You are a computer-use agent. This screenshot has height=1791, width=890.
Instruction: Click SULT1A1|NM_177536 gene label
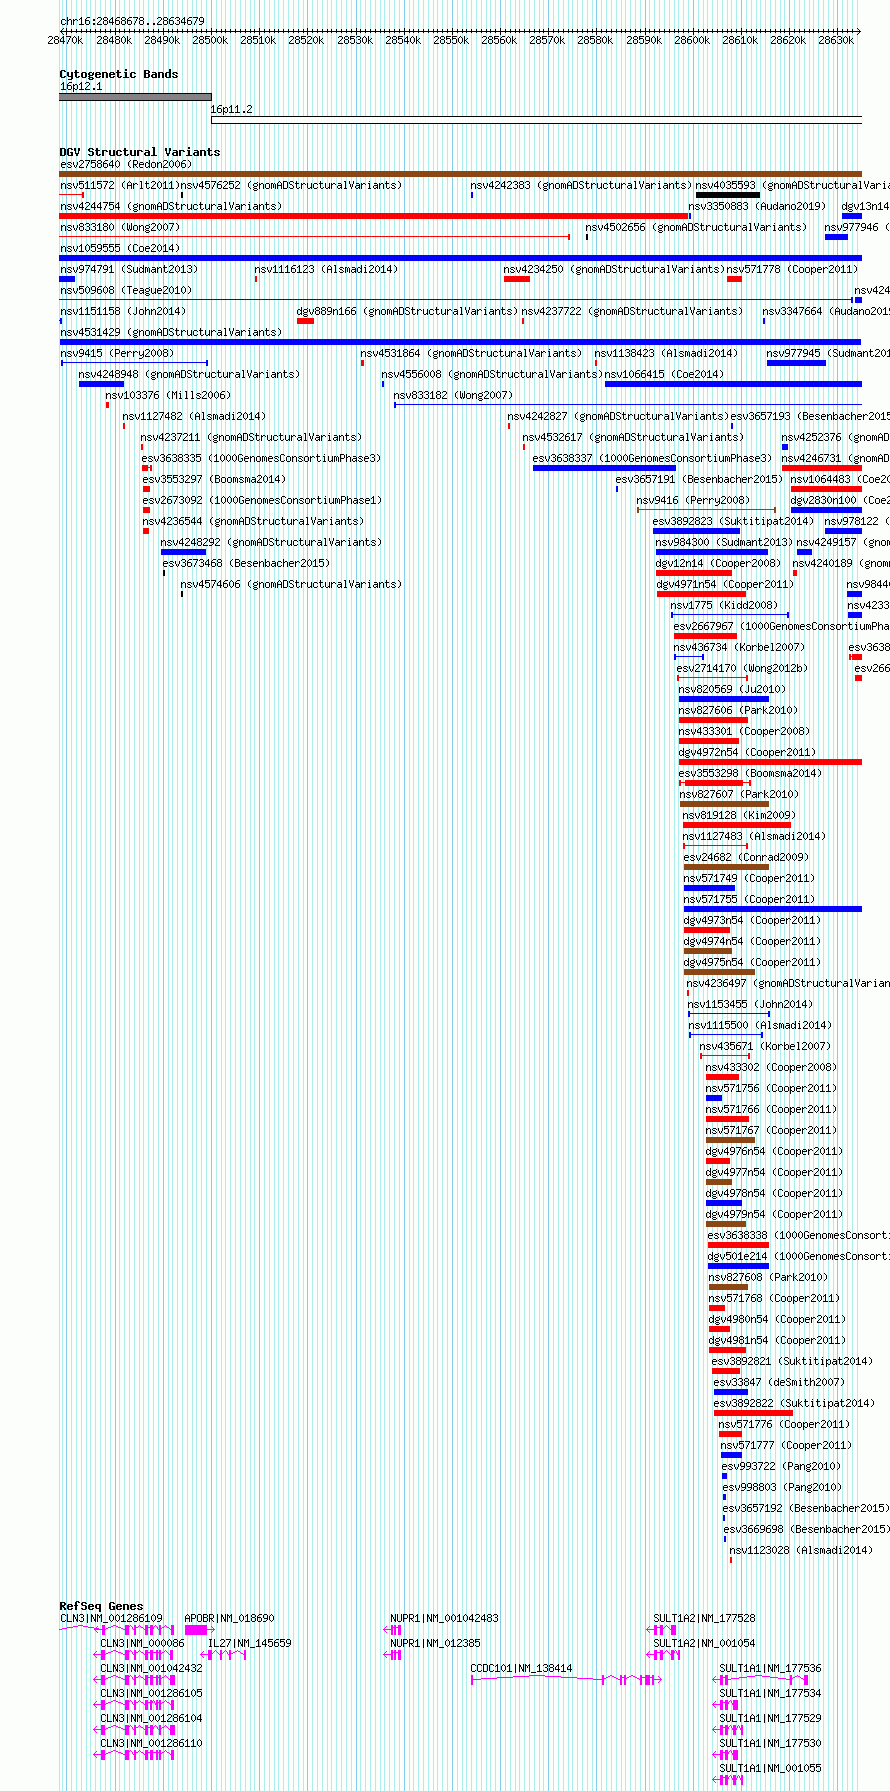point(770,1668)
